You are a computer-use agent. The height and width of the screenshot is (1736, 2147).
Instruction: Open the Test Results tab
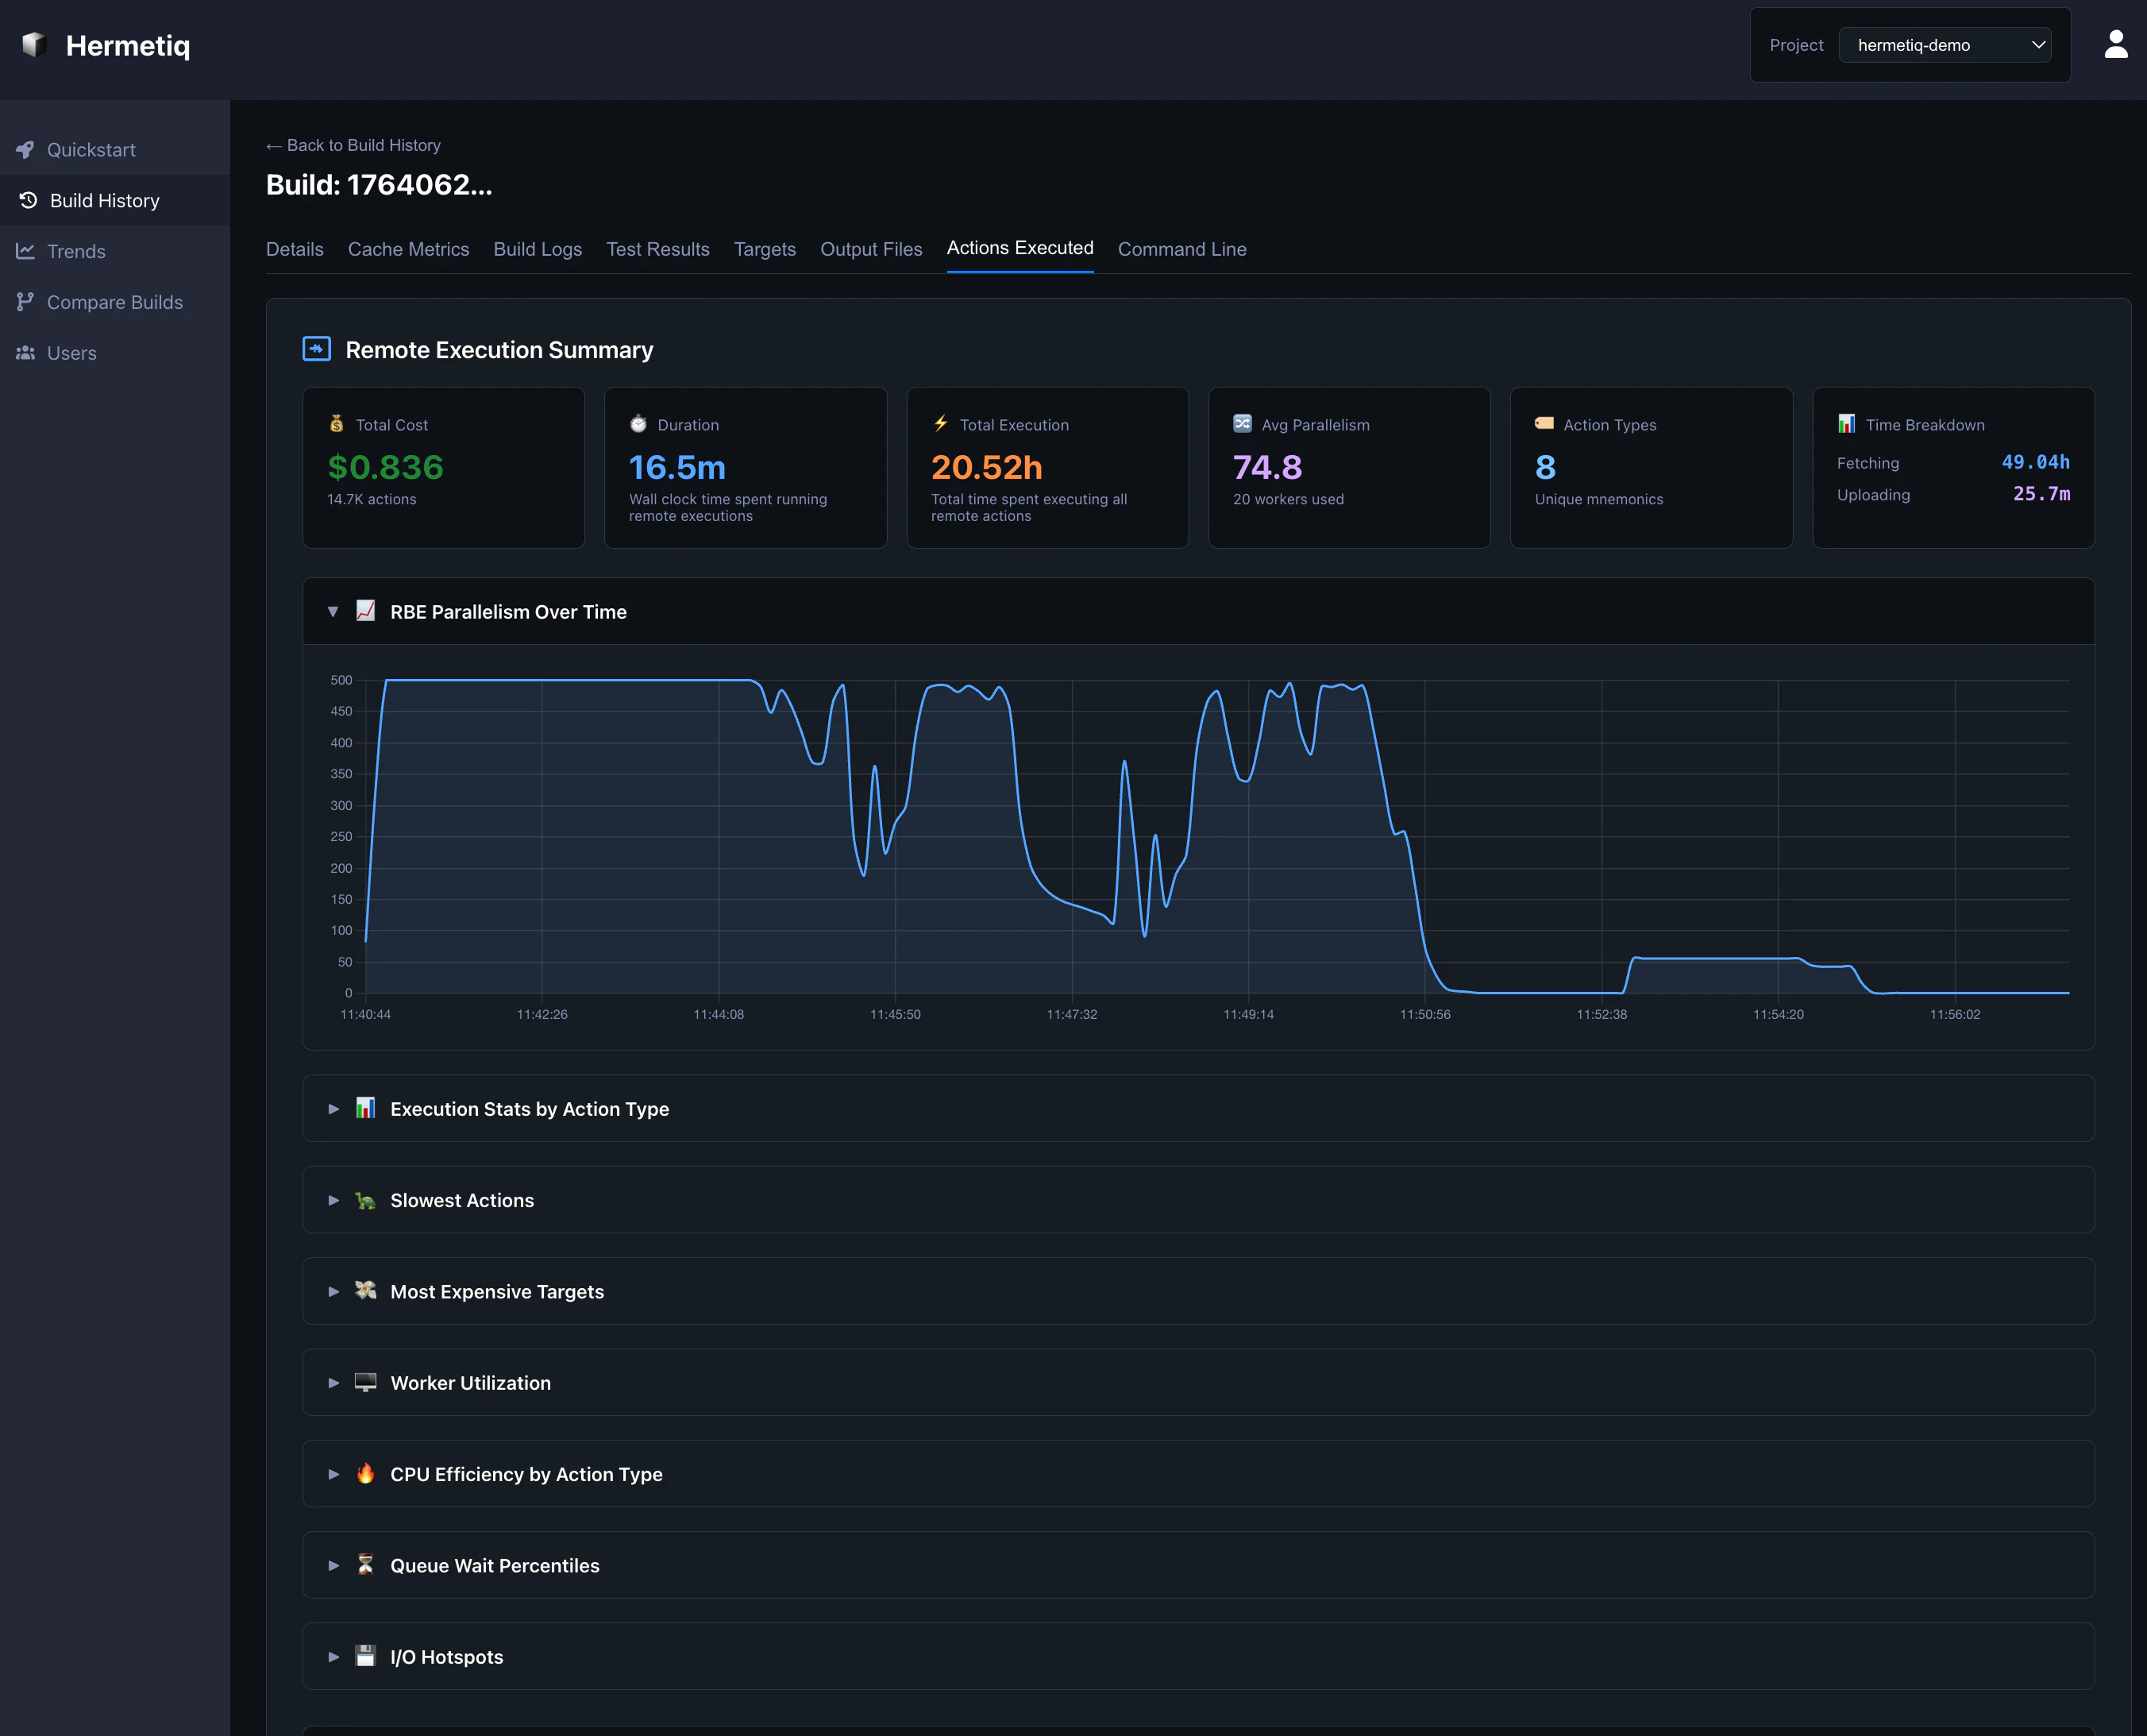click(658, 249)
